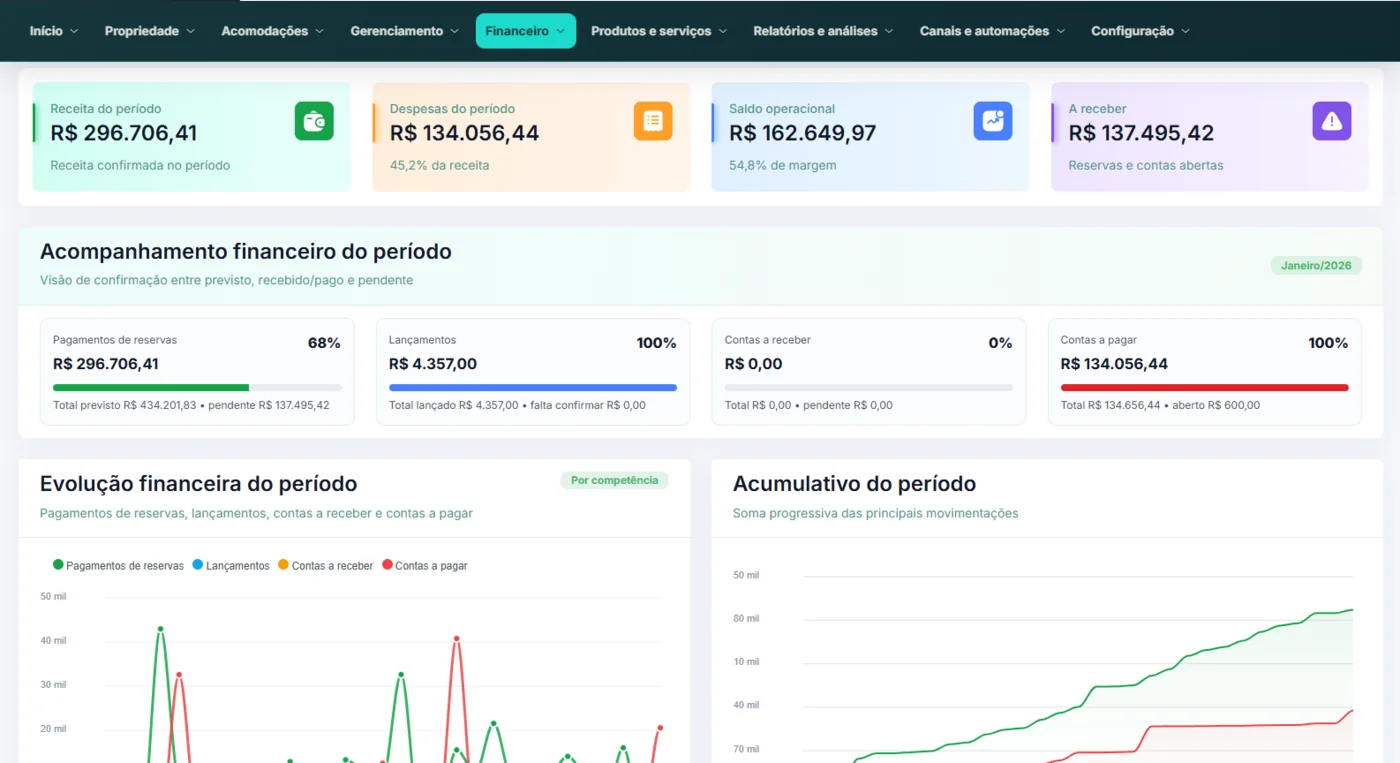The image size is (1400, 763).
Task: Click the Por competência badge
Action: click(x=614, y=481)
